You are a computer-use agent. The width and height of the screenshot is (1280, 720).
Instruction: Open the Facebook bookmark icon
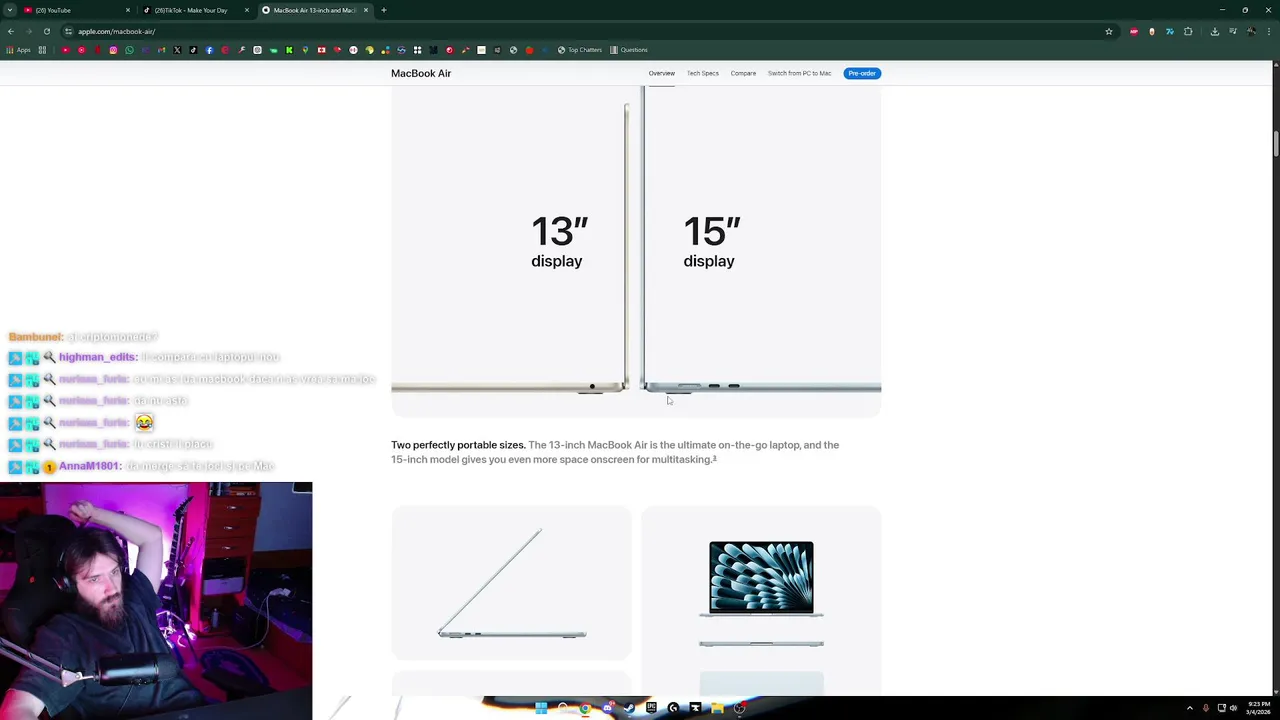click(x=209, y=50)
